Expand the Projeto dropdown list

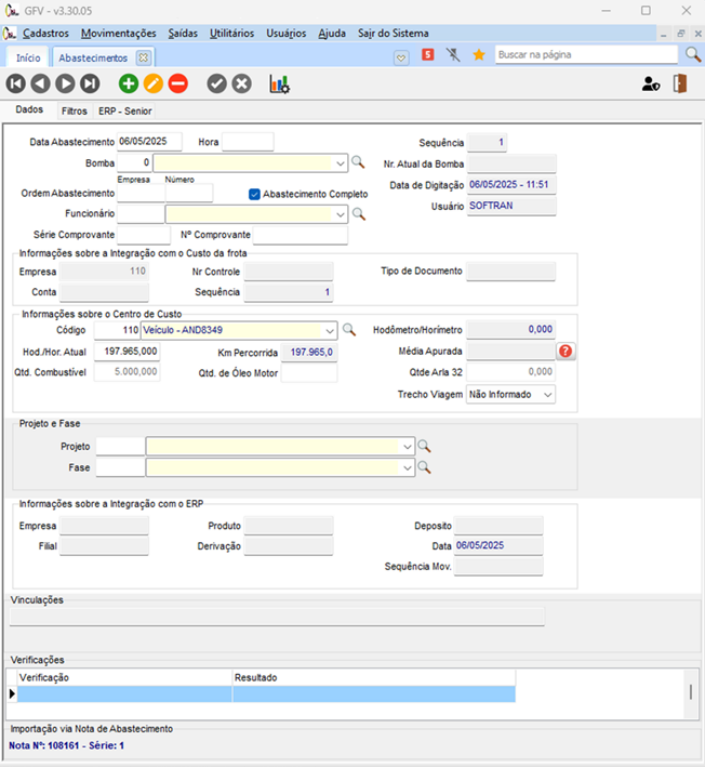point(406,446)
